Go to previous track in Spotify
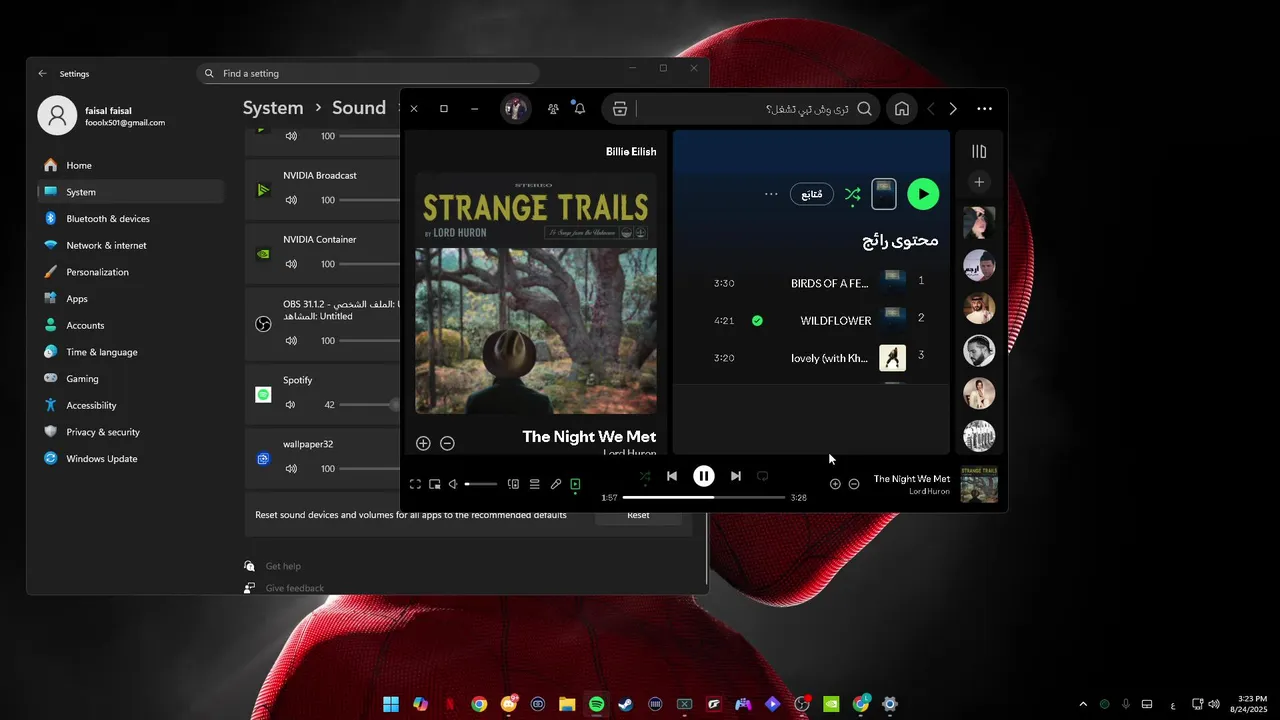Viewport: 1280px width, 720px height. pos(672,476)
